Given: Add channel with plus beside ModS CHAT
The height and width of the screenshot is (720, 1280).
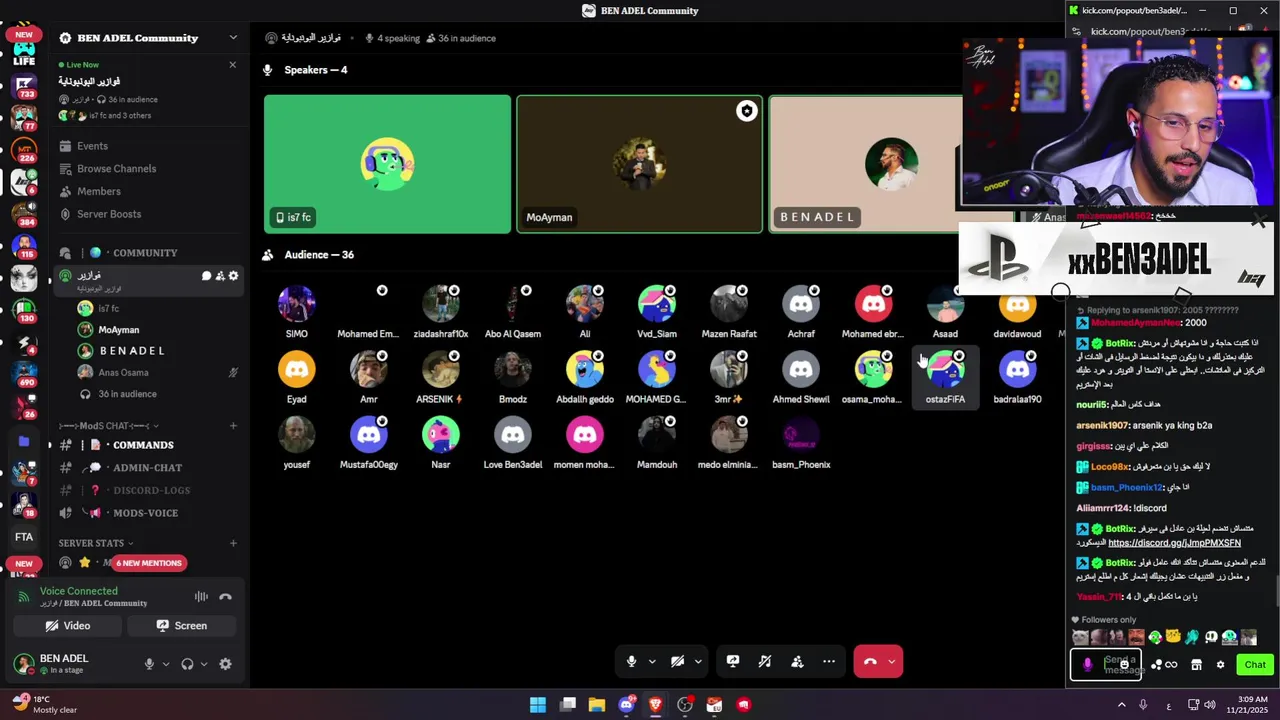Looking at the screenshot, I should (233, 426).
